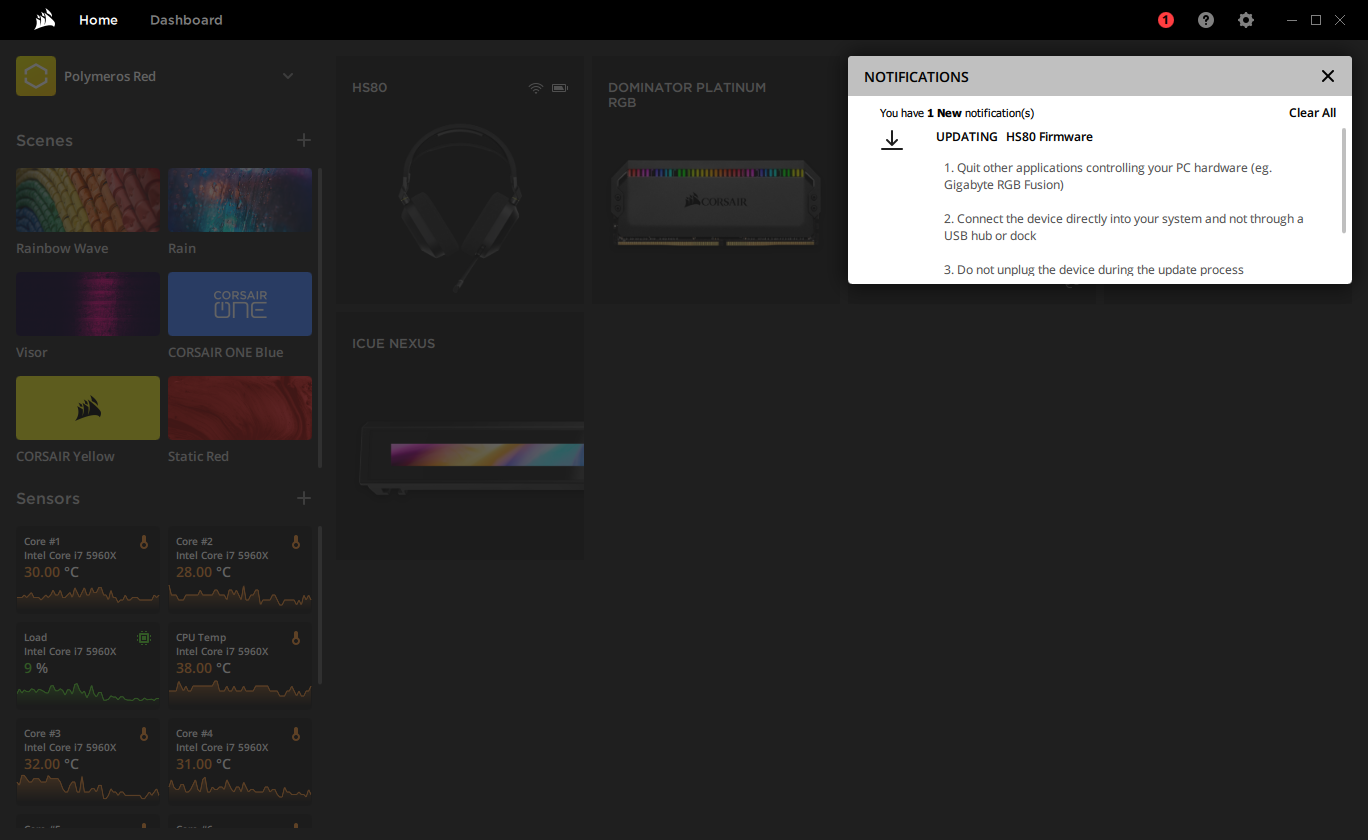The height and width of the screenshot is (840, 1368).
Task: Click the Sensors section heading
Action: coord(48,499)
